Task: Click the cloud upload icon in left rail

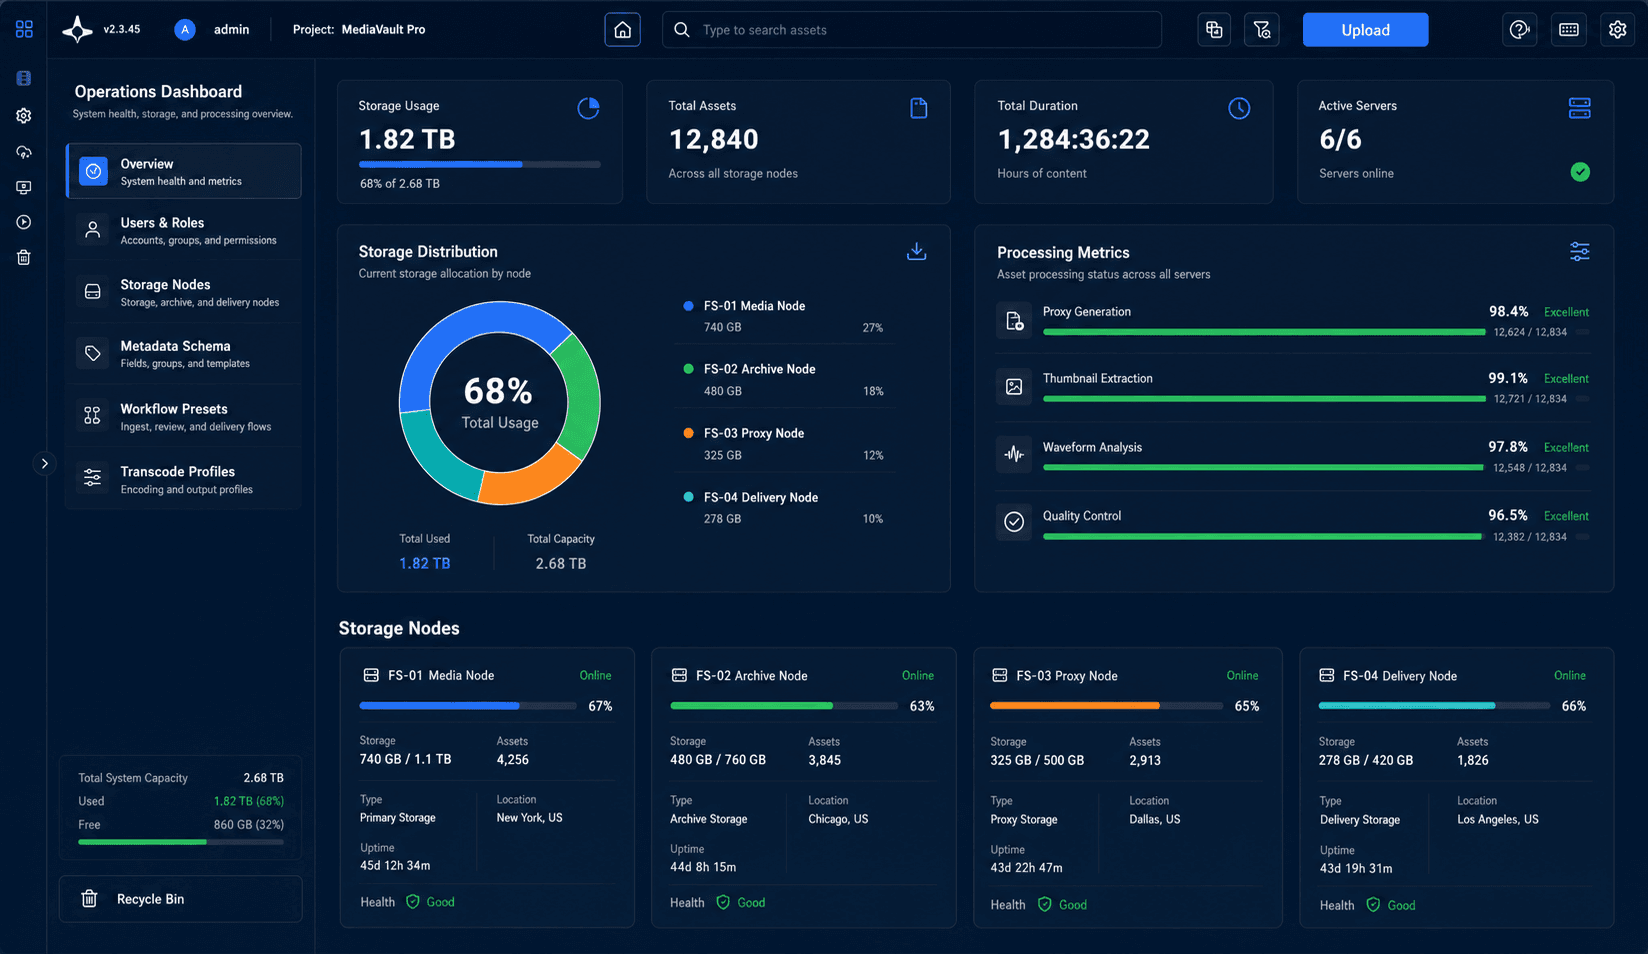Action: tap(24, 152)
